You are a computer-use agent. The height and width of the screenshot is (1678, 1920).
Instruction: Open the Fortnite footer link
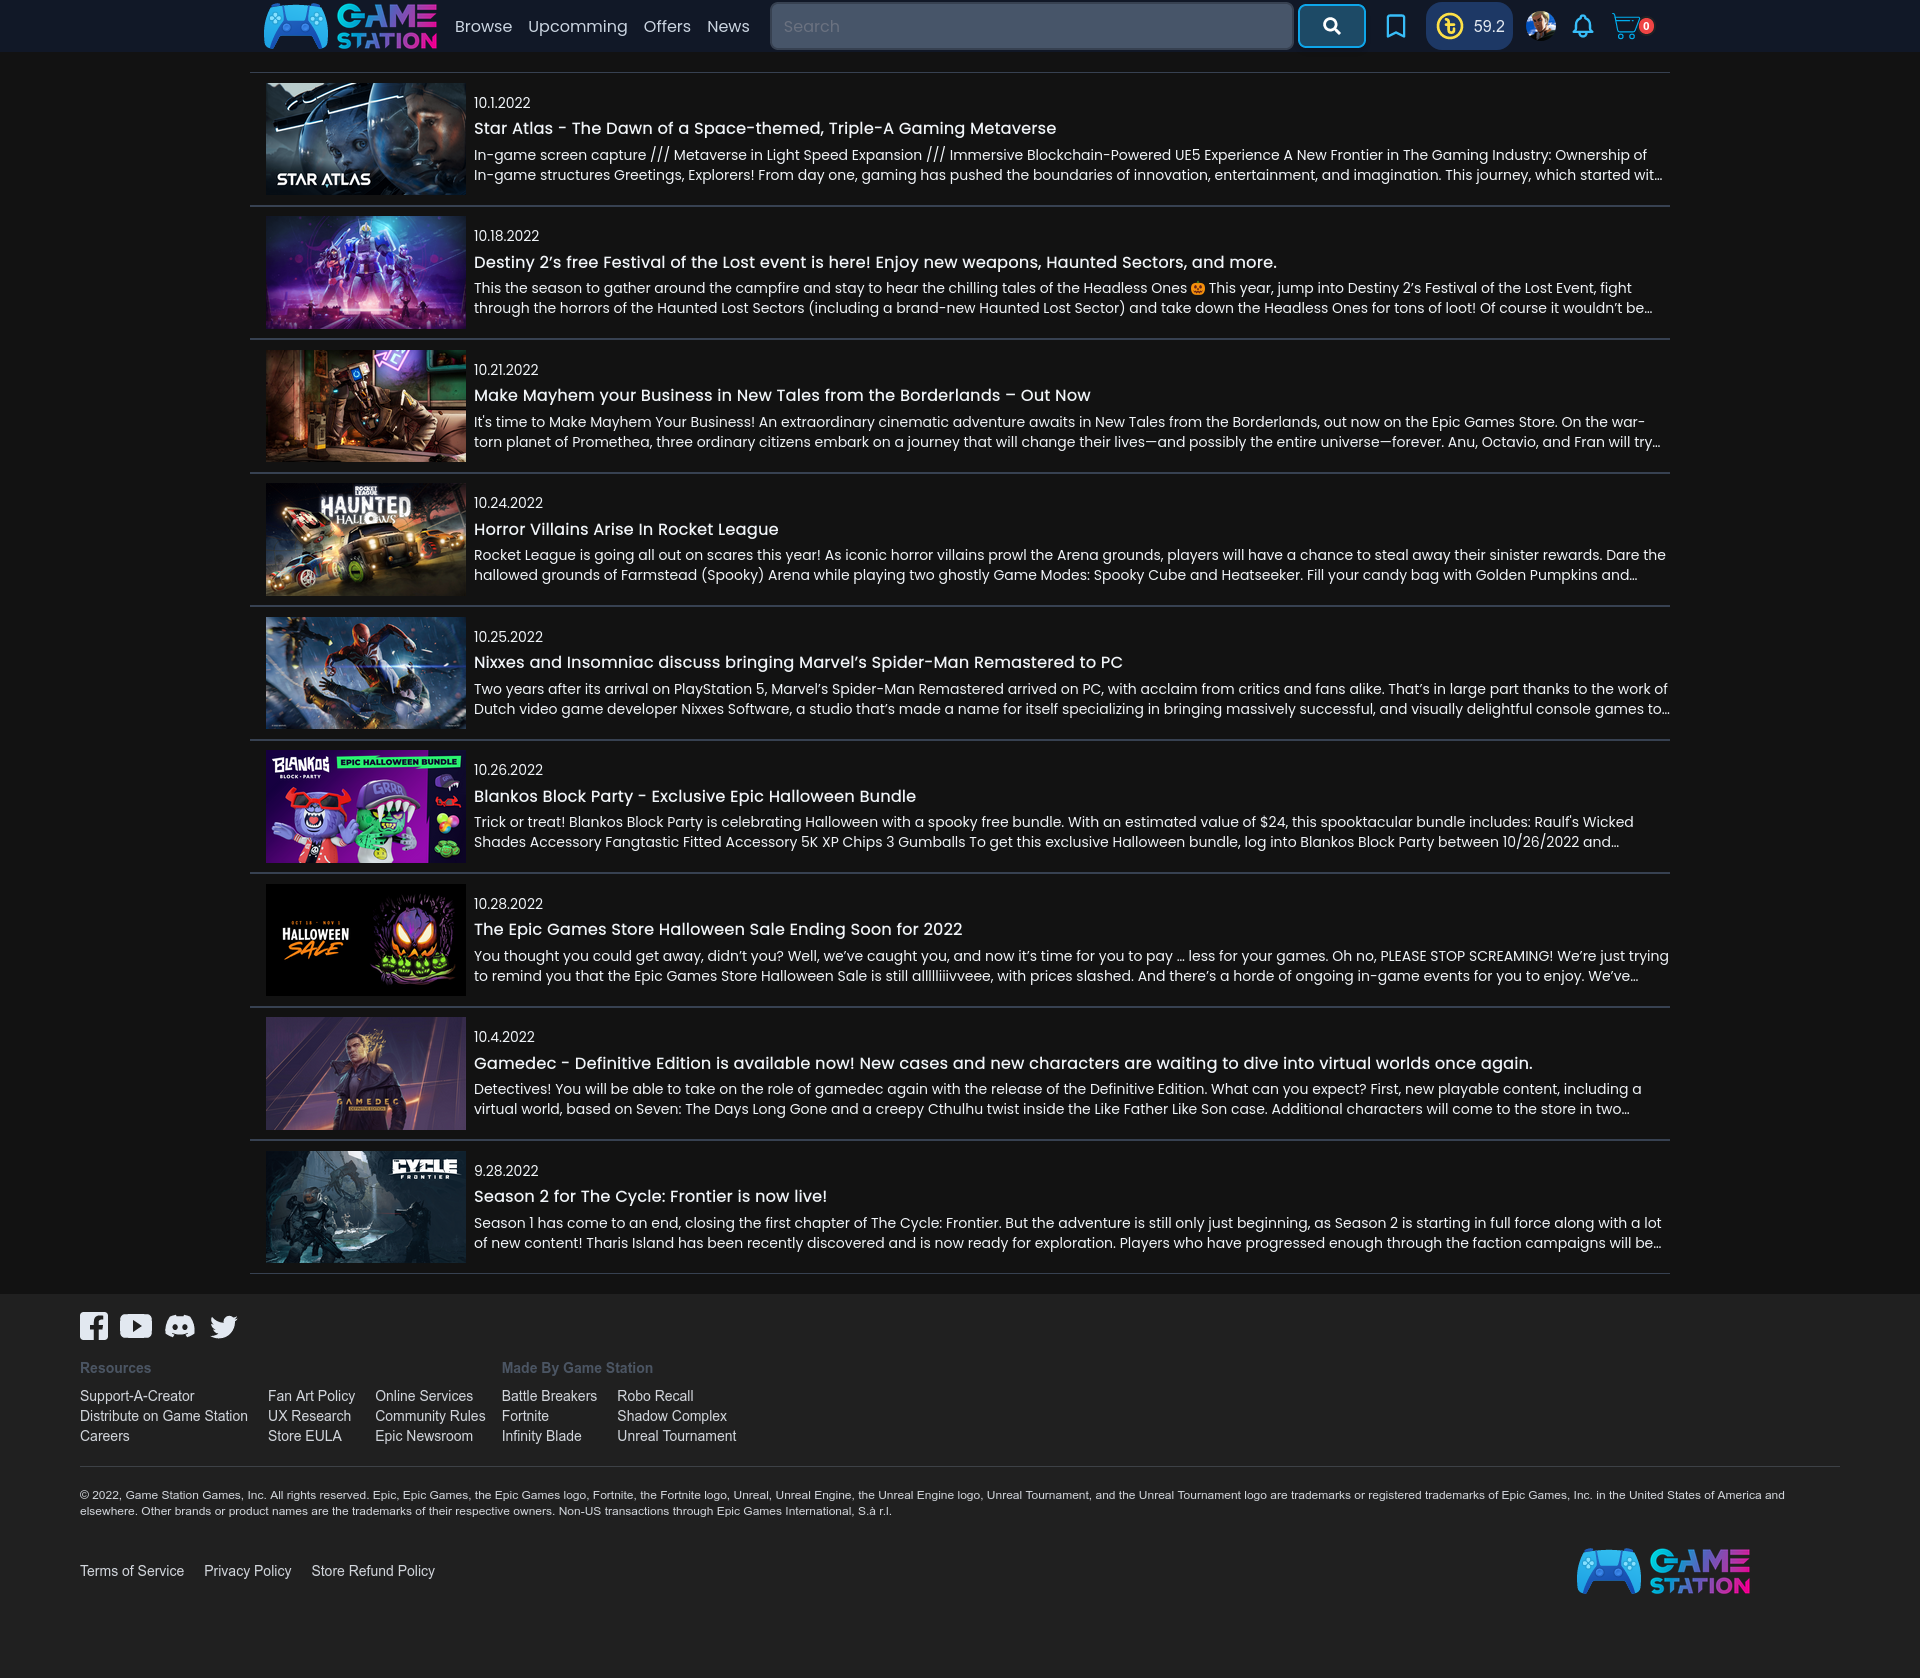tap(525, 1416)
